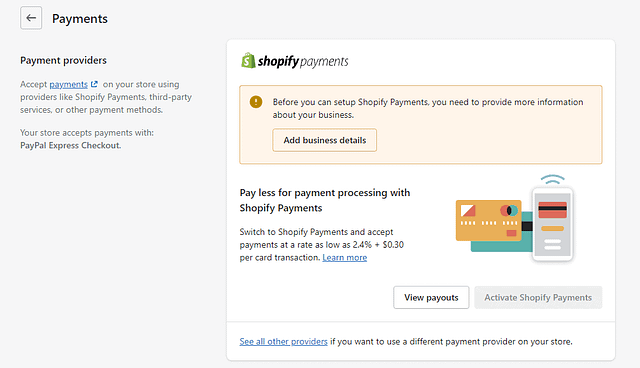Click the PayPal Express Checkout text
This screenshot has width=640, height=368.
point(71,146)
